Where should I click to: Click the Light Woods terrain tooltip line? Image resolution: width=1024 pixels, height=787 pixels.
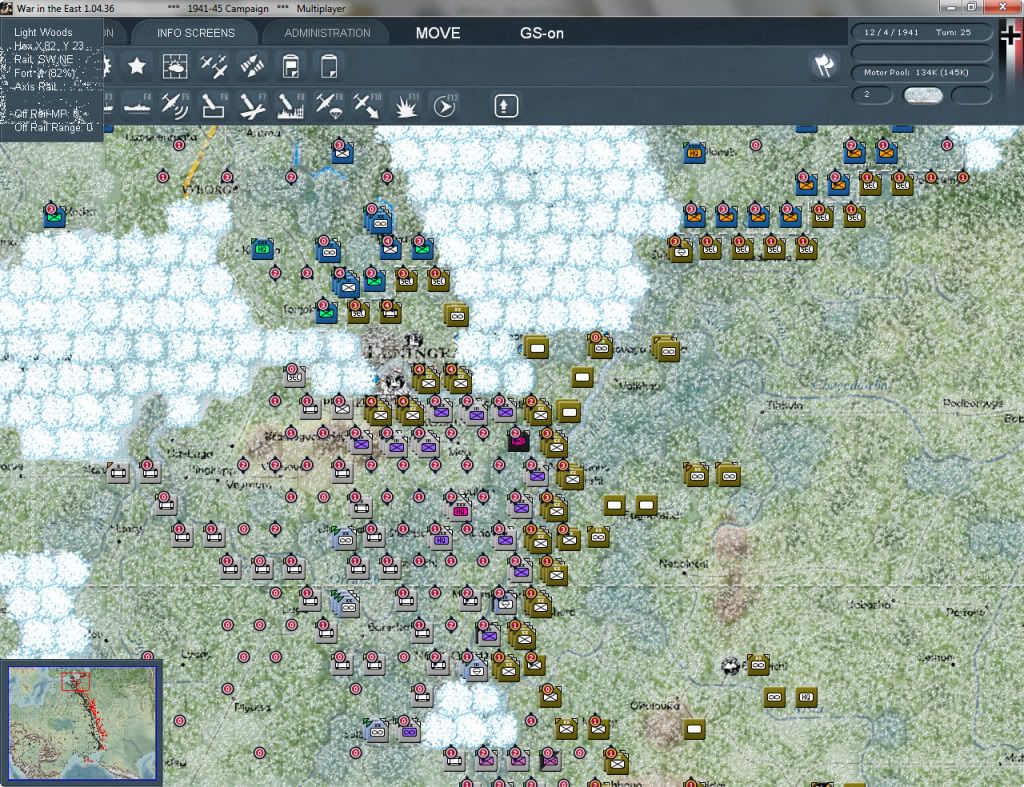[x=43, y=32]
